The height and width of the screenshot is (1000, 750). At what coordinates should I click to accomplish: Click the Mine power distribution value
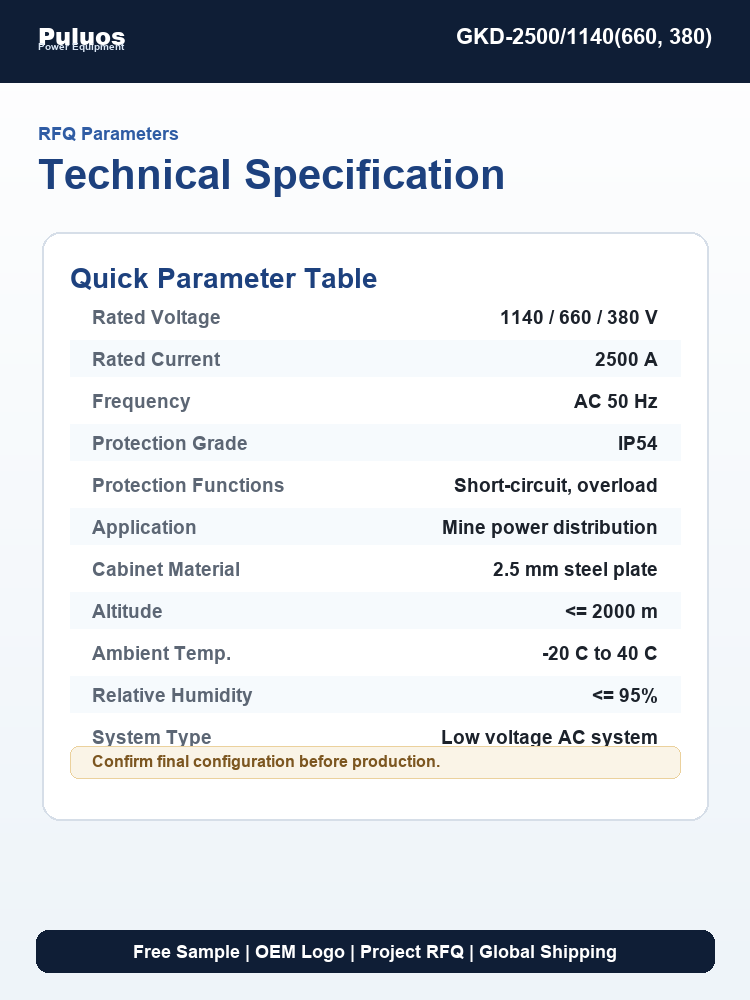coord(549,527)
